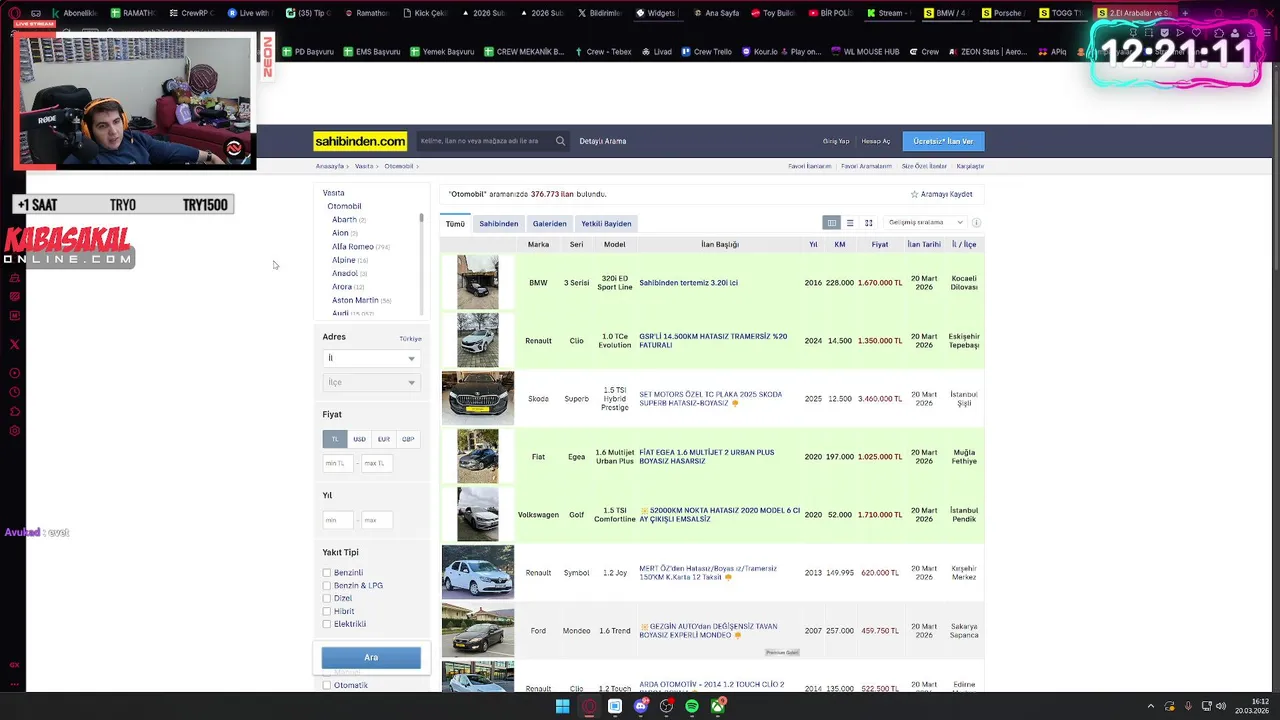The image size is (1280, 720).
Task: Sort by İlan Tarihi column header
Action: tap(924, 244)
